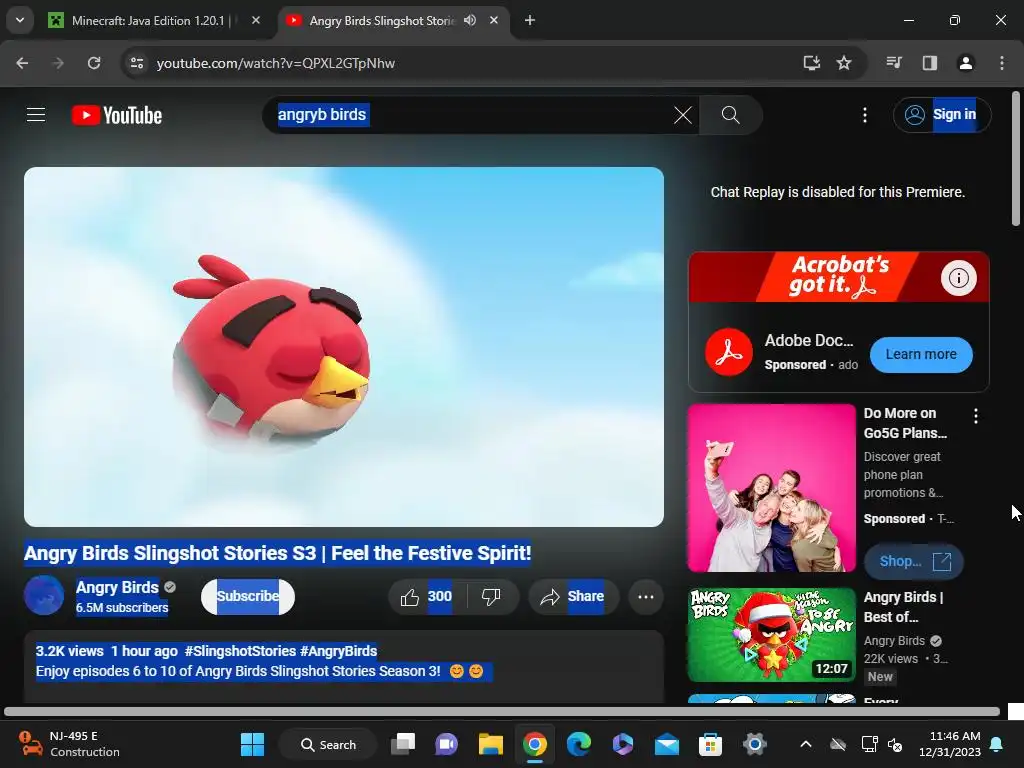1024x768 pixels.
Task: Open Chrome profile icon
Action: point(965,63)
